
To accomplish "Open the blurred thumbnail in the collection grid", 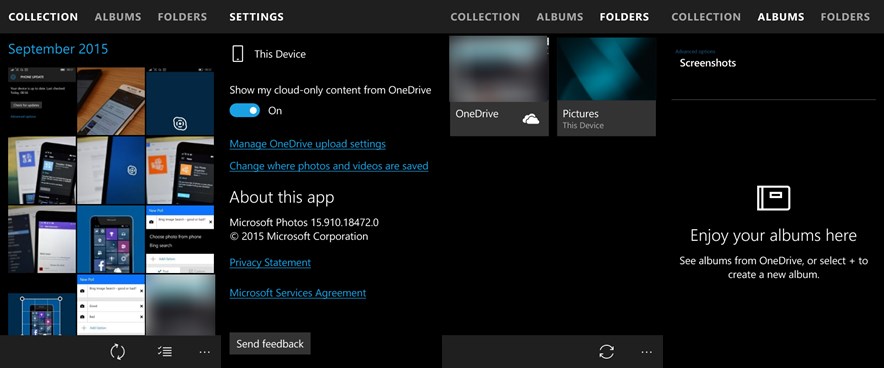I will (x=180, y=305).
